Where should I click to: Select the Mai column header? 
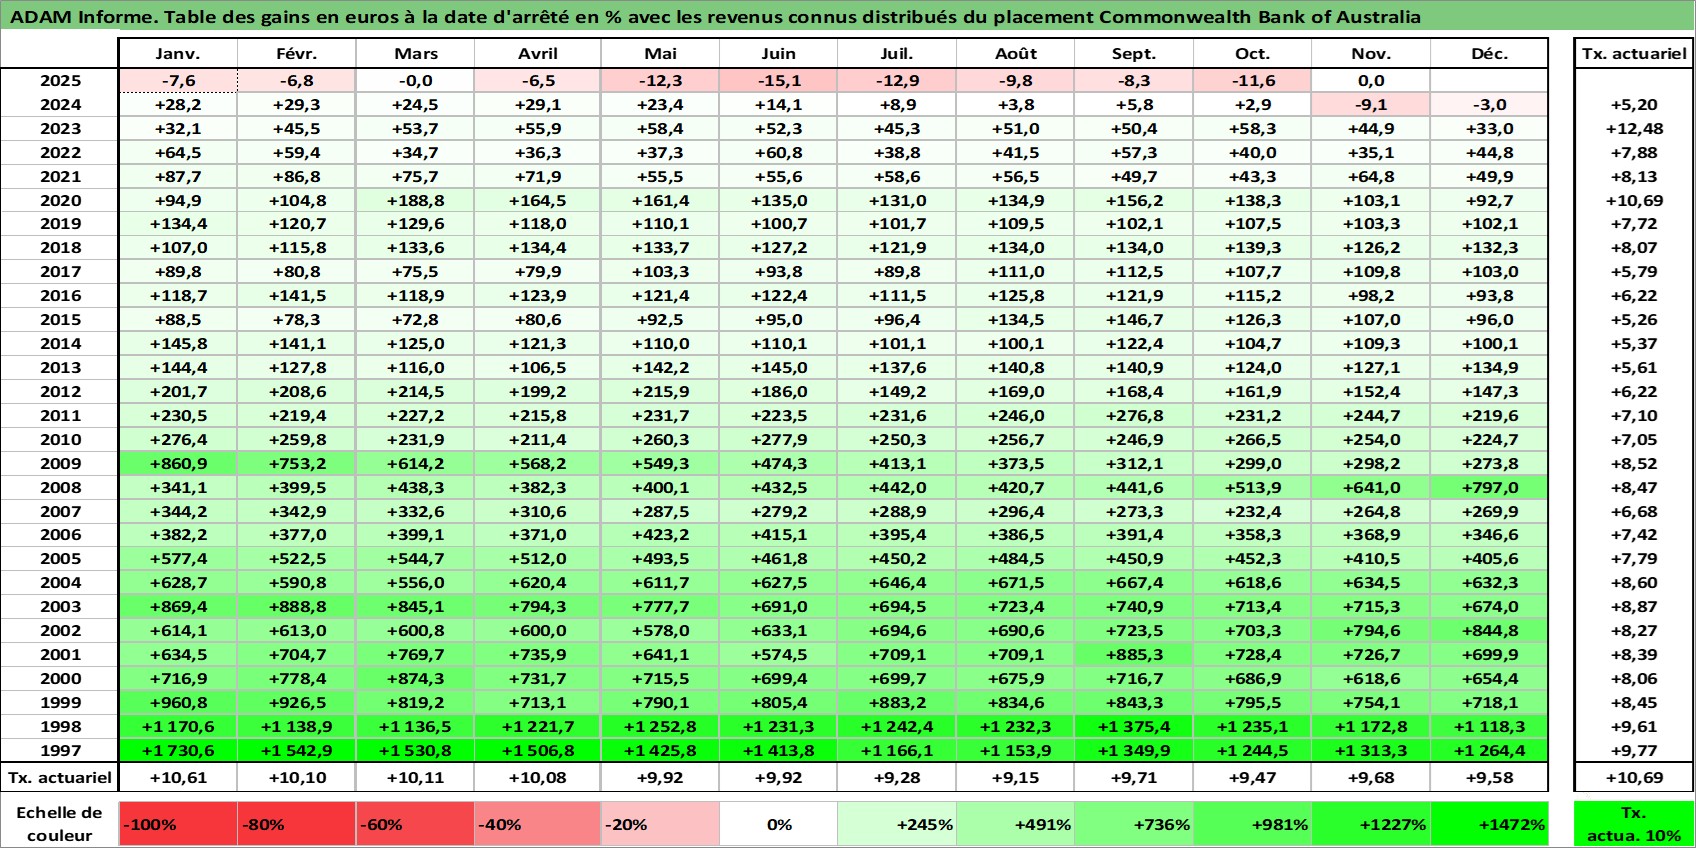[660, 54]
